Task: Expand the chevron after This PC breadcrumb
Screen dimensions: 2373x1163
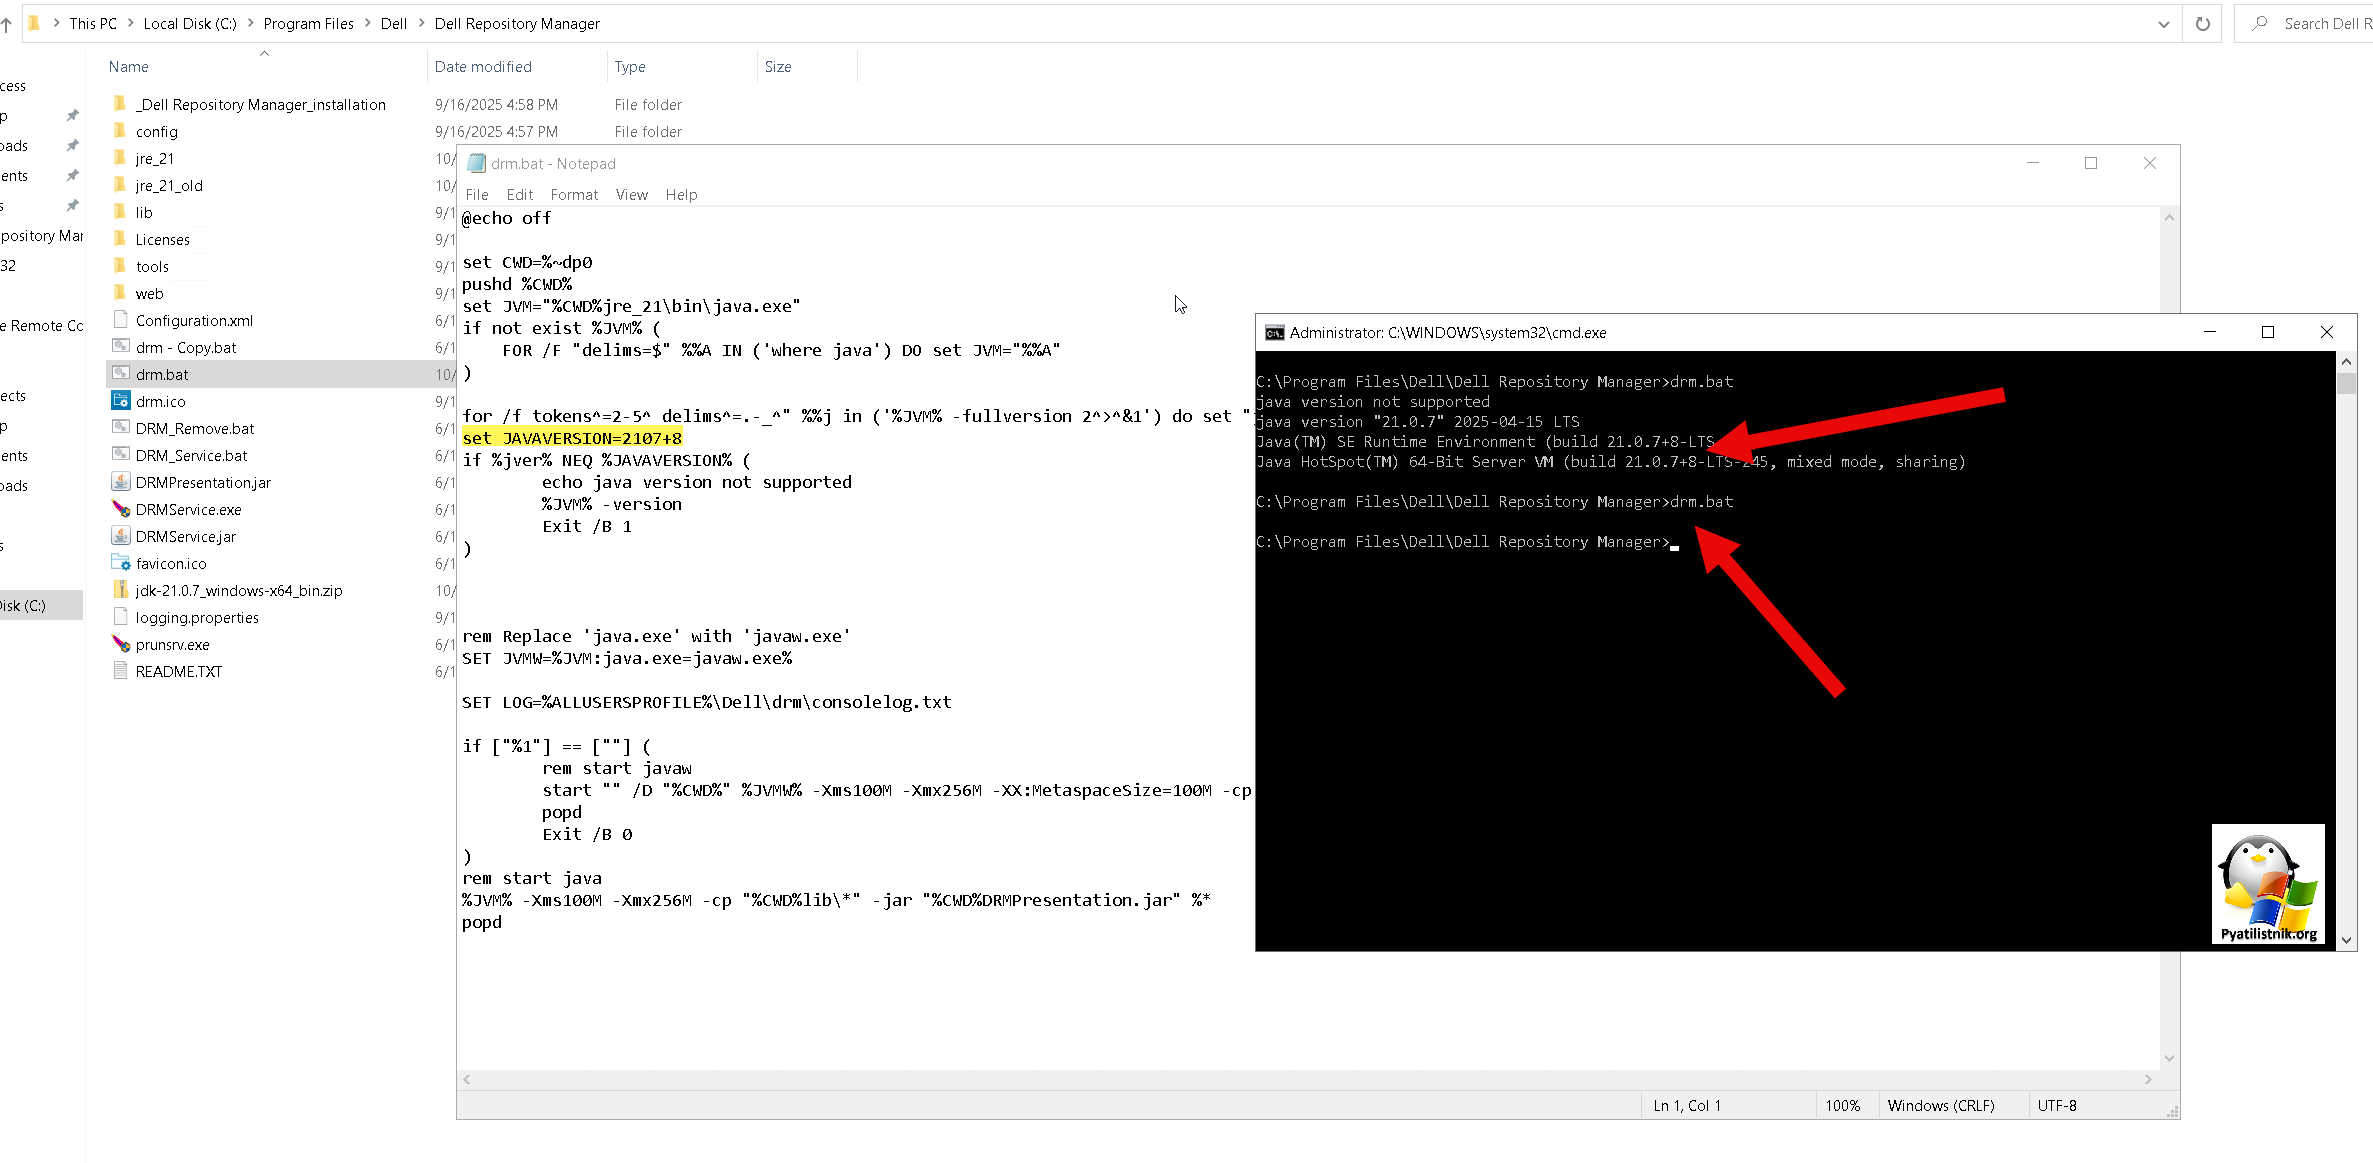Action: [130, 23]
